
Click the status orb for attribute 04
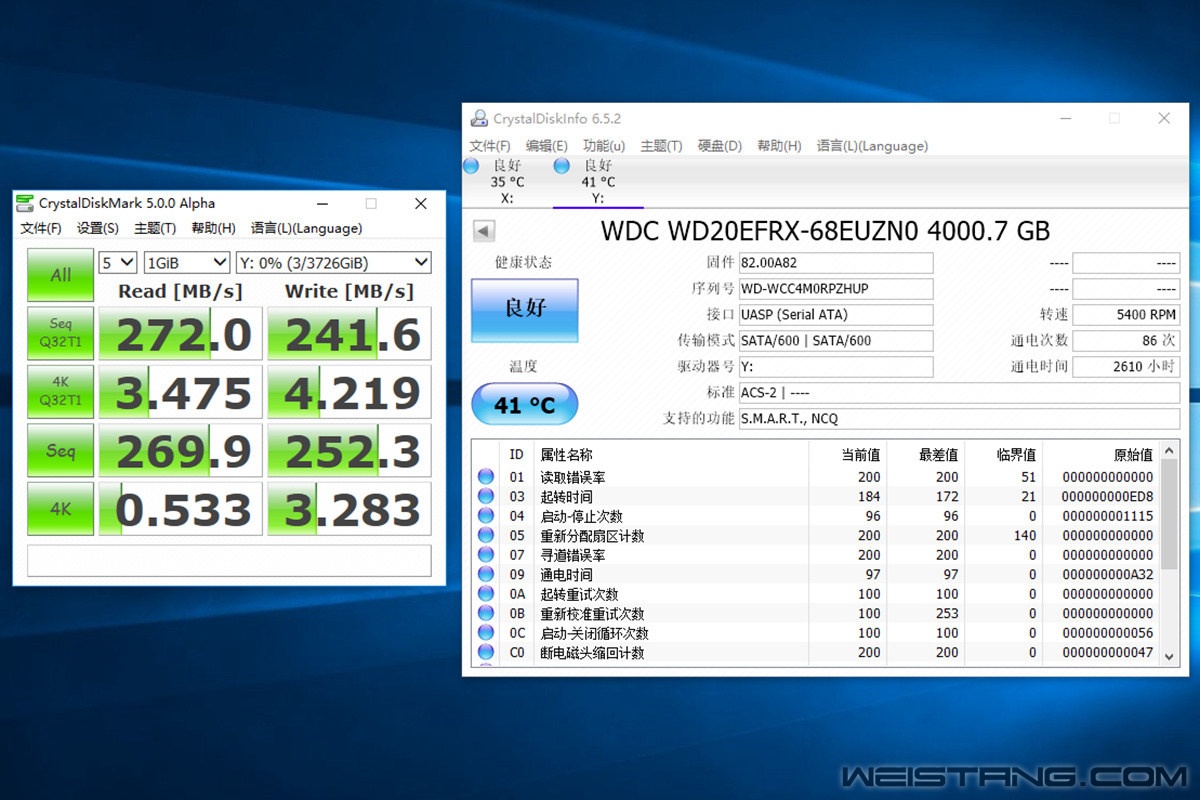tap(486, 516)
